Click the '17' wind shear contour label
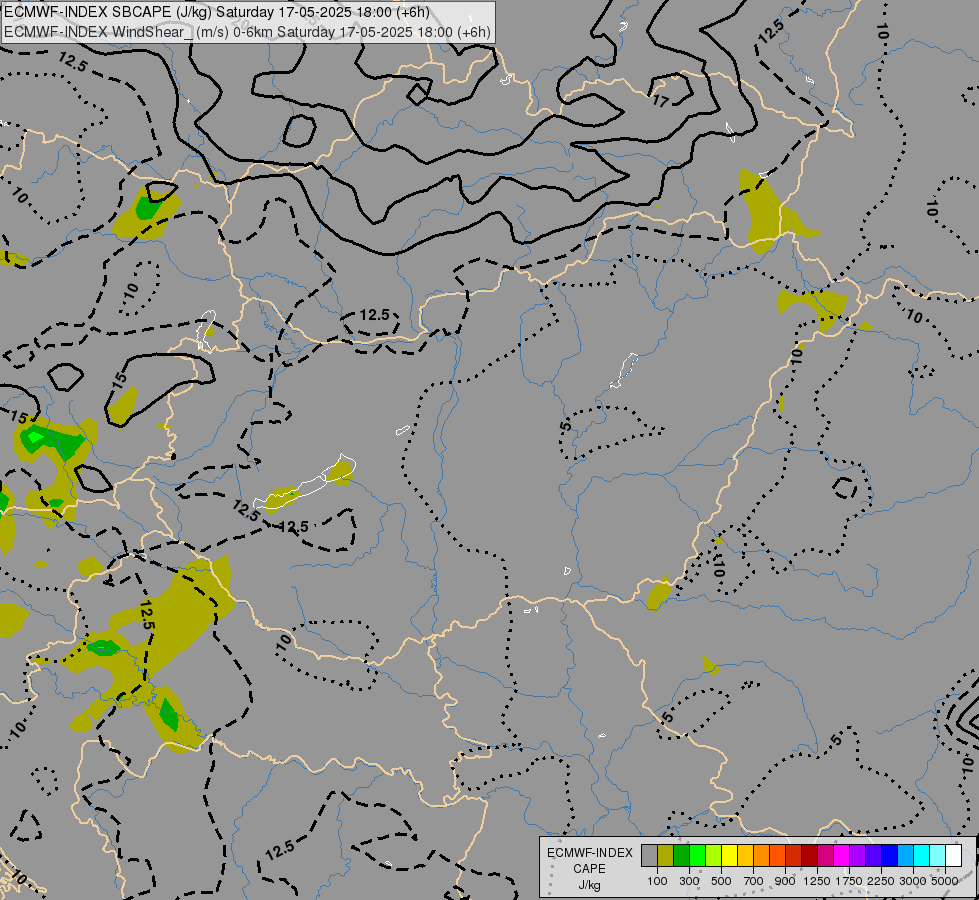 pos(661,101)
